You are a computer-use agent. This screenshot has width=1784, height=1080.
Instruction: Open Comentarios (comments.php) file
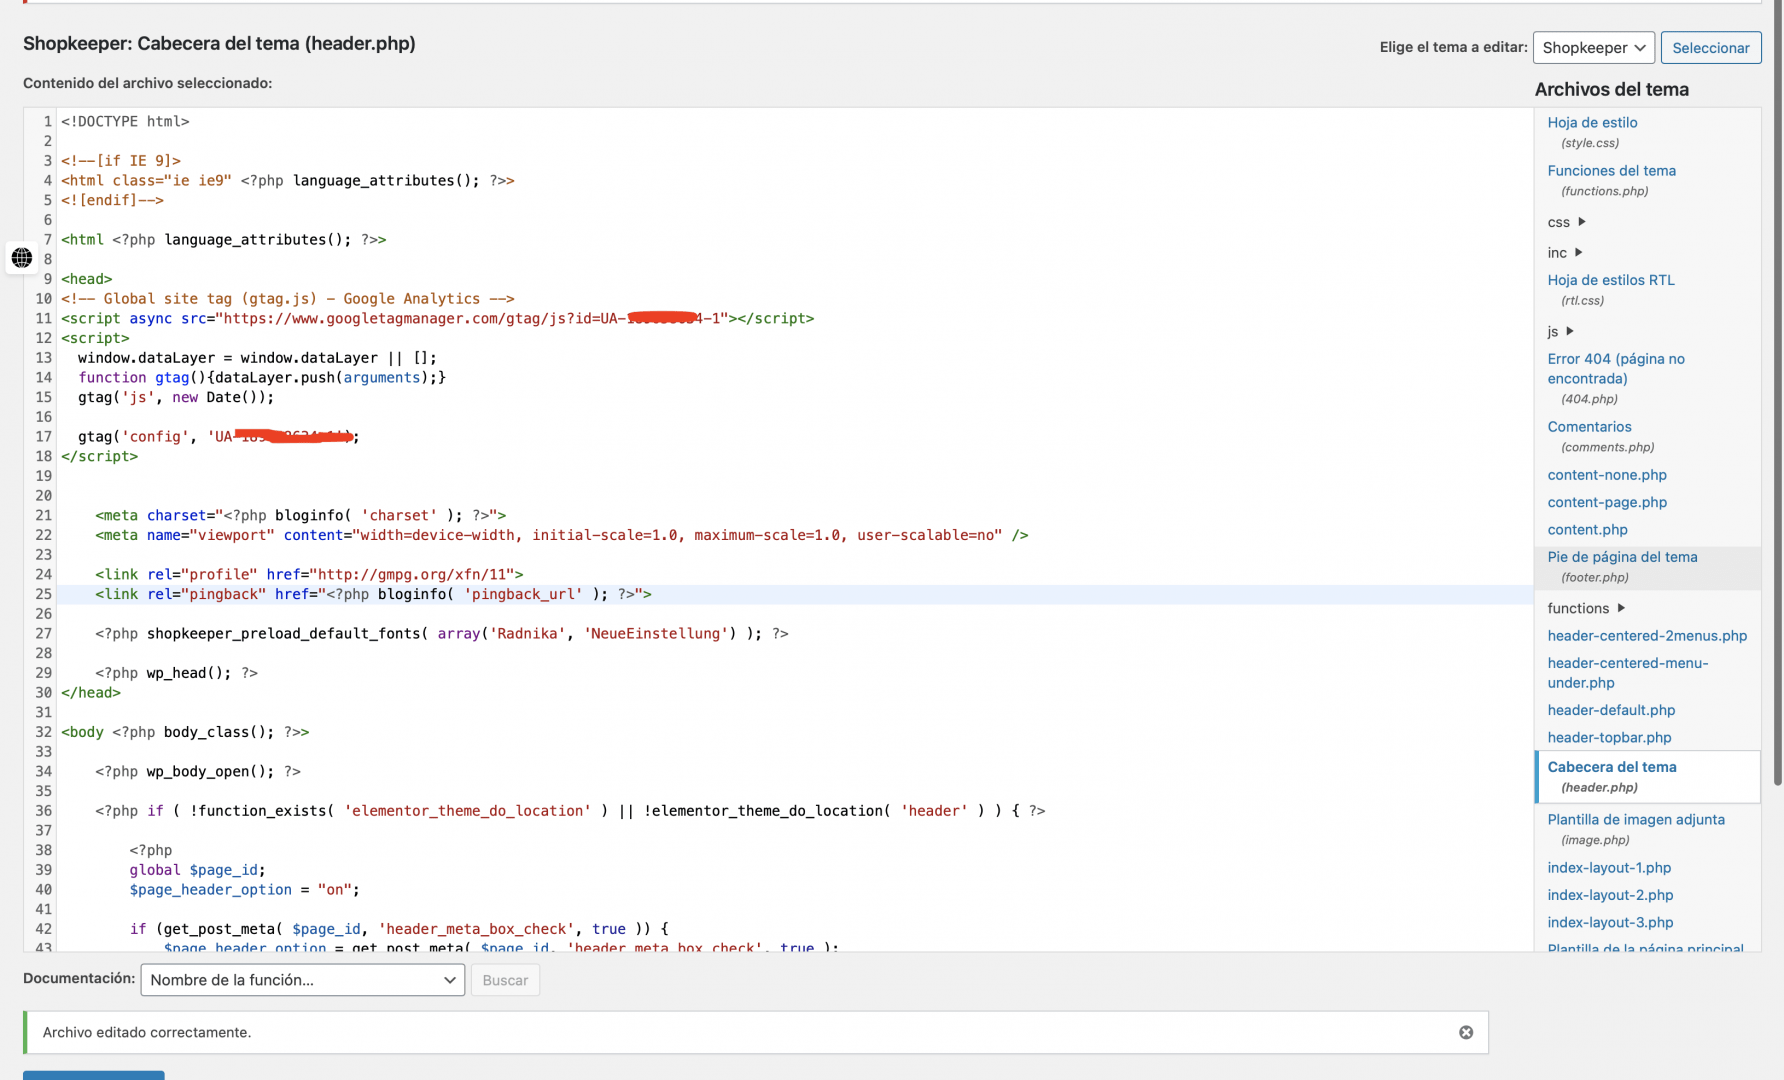[x=1589, y=426]
